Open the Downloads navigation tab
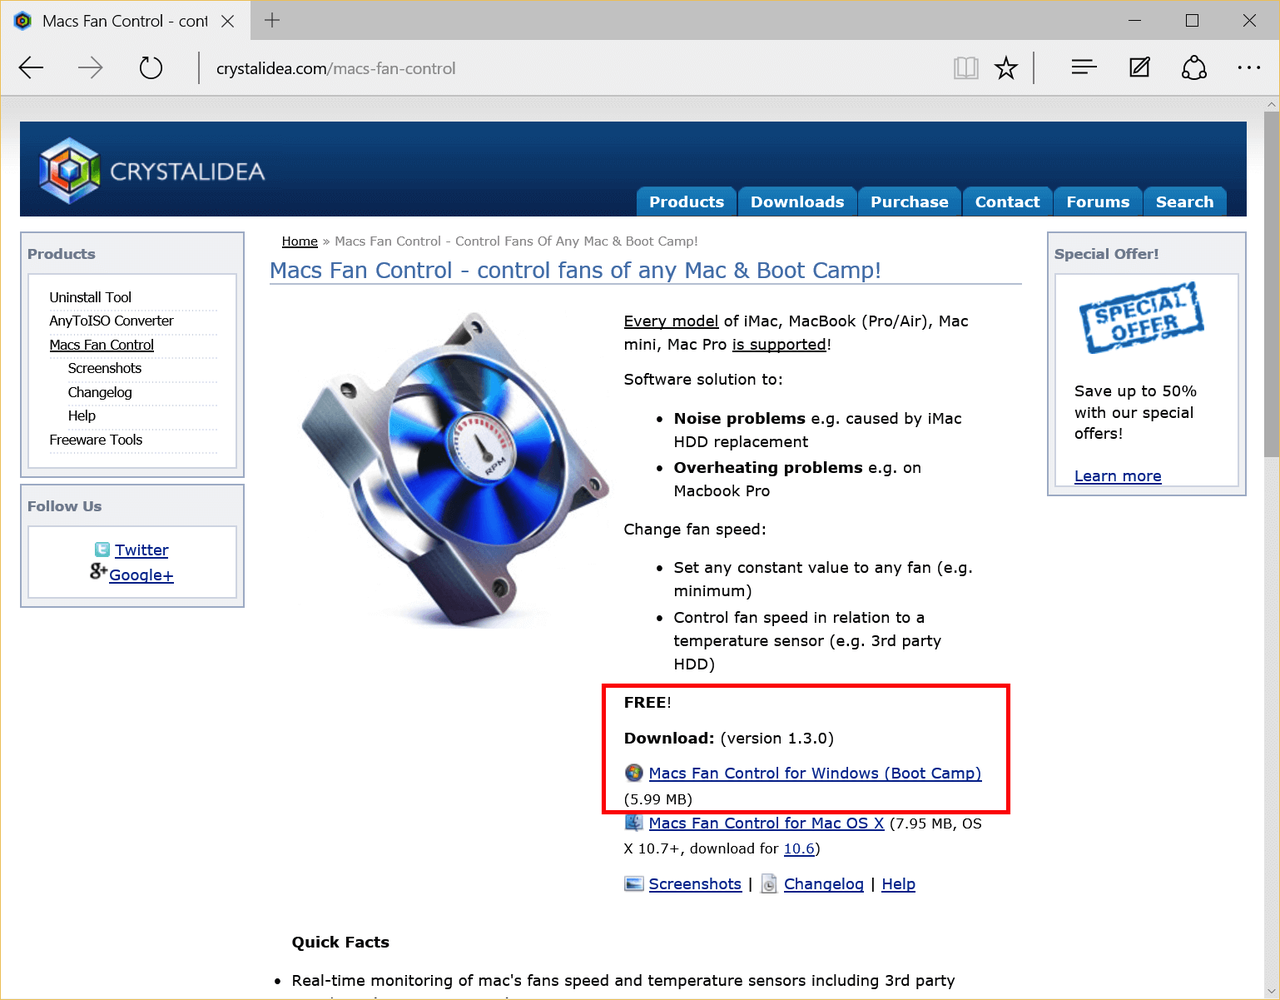This screenshot has height=1000, width=1280. [797, 202]
